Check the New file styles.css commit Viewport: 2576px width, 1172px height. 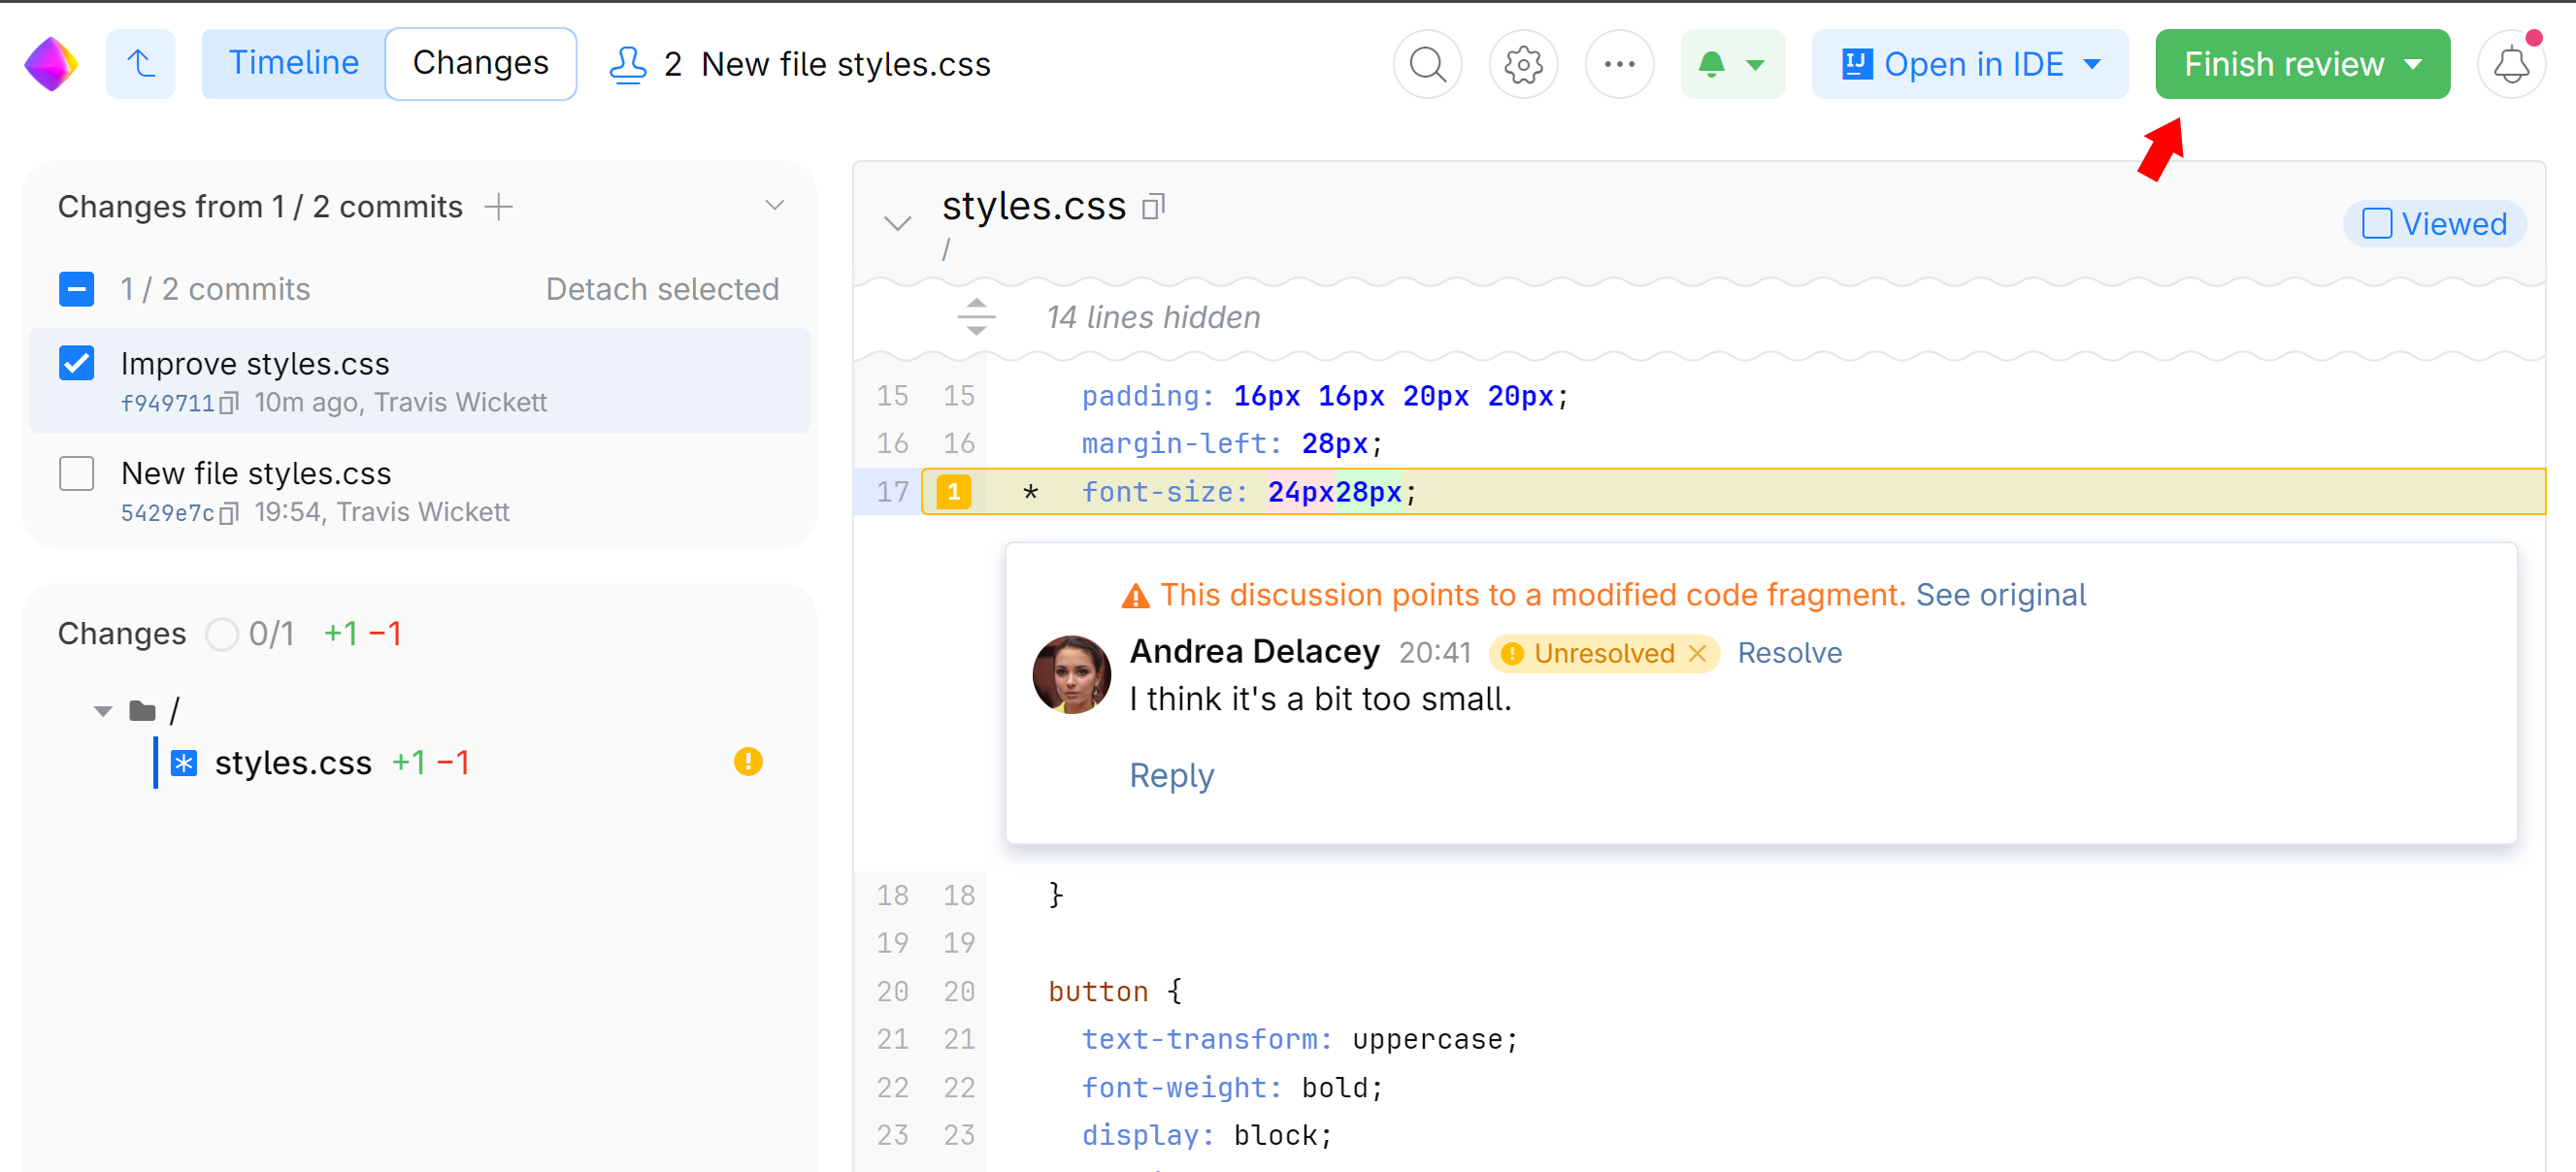tap(77, 473)
